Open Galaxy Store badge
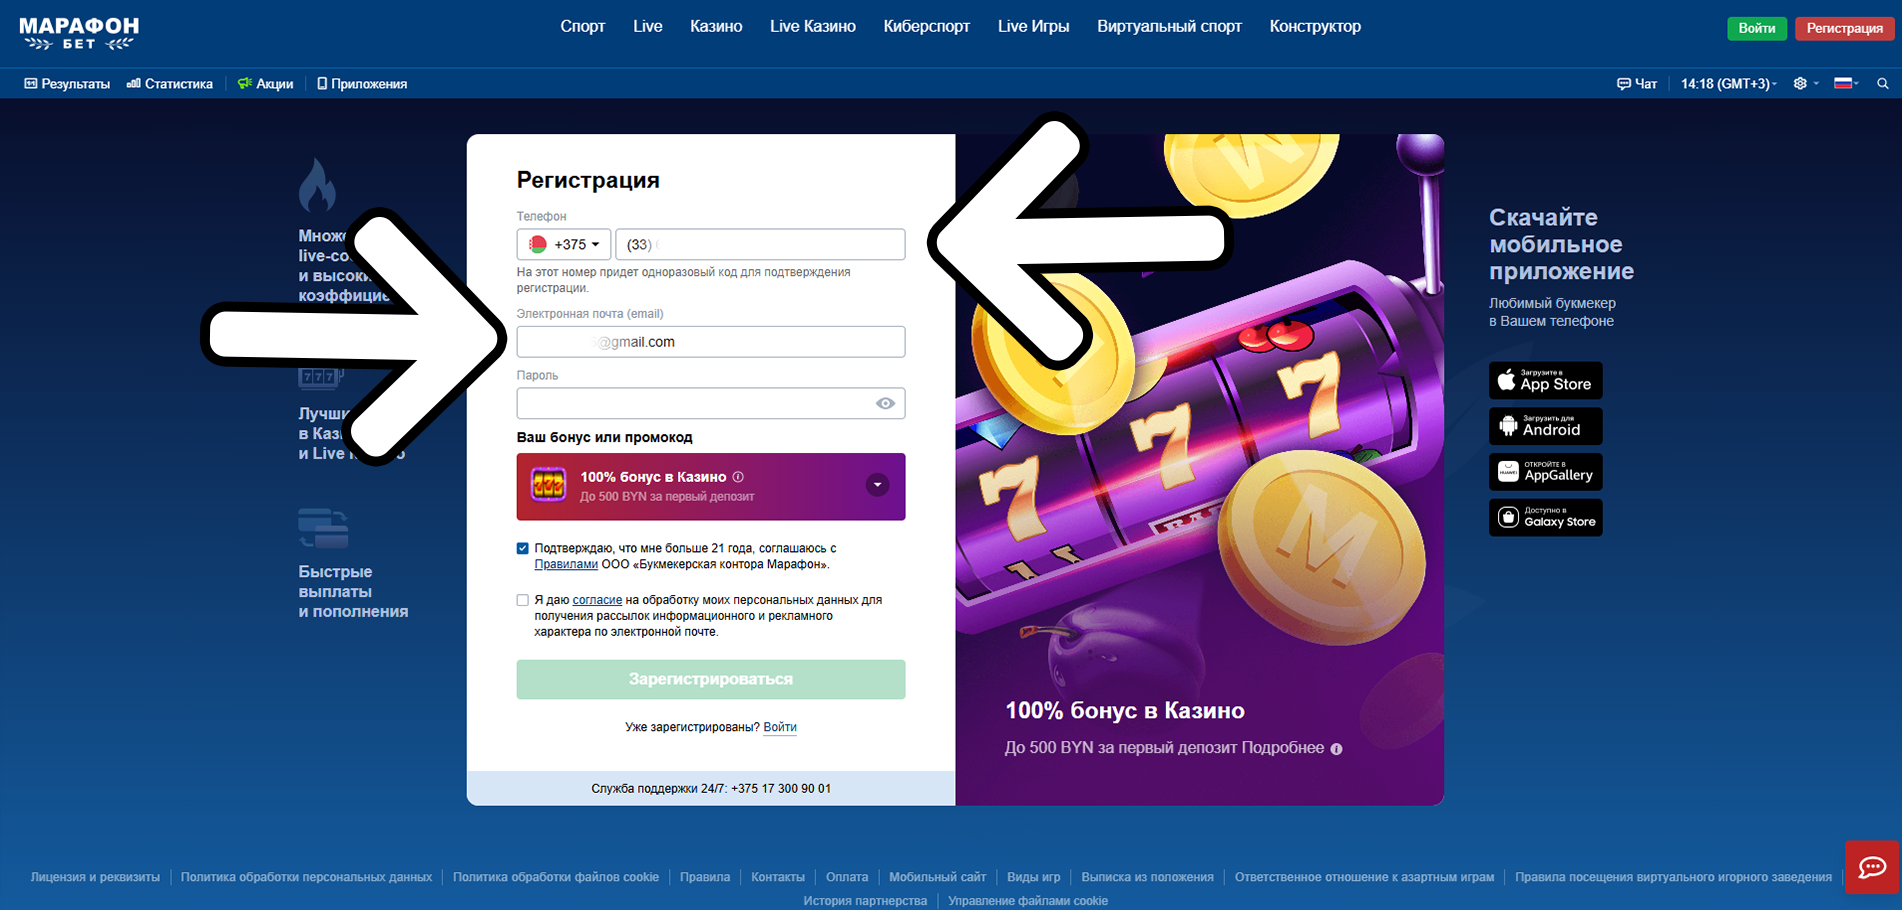1902x910 pixels. [1545, 518]
